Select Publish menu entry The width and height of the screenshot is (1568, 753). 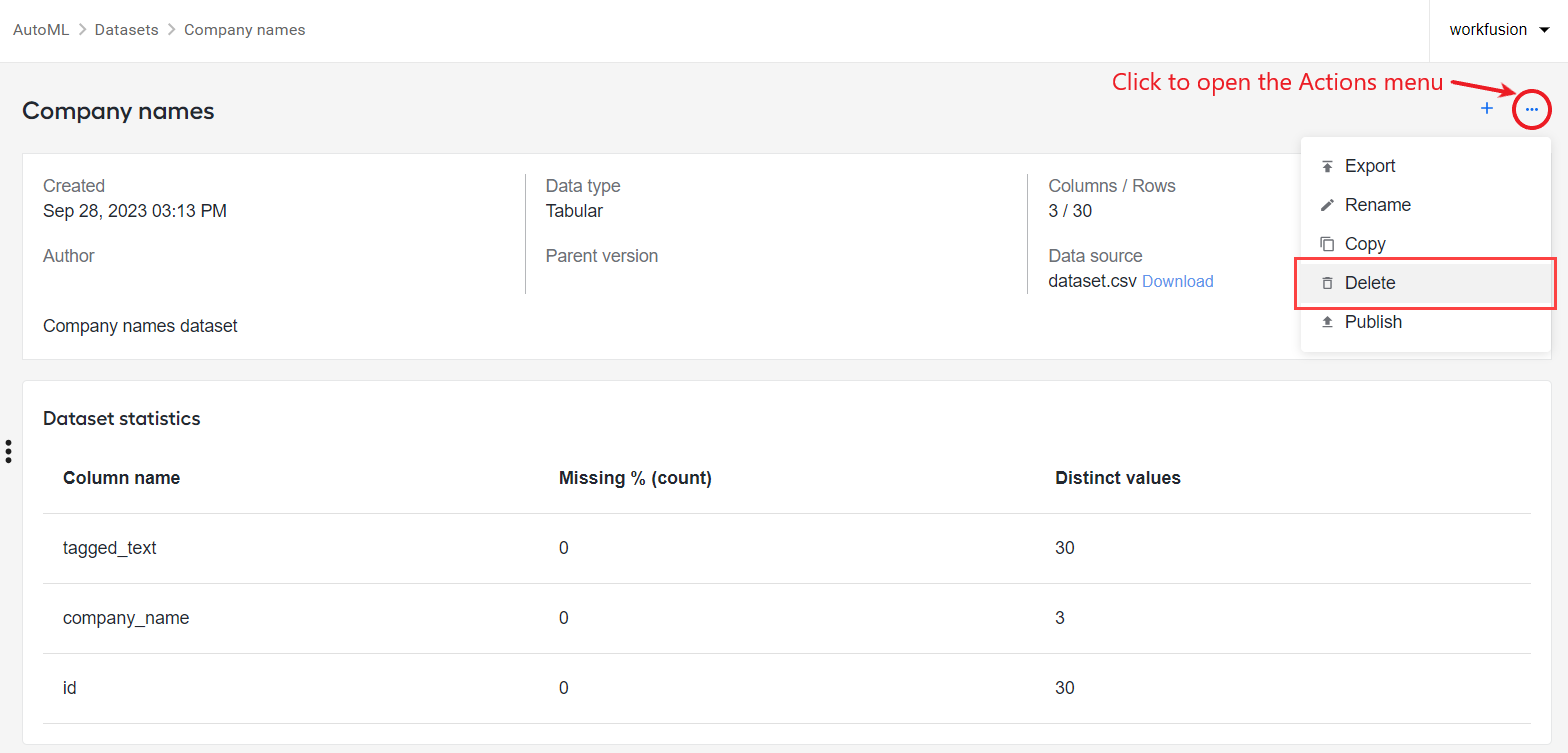pyautogui.click(x=1425, y=322)
